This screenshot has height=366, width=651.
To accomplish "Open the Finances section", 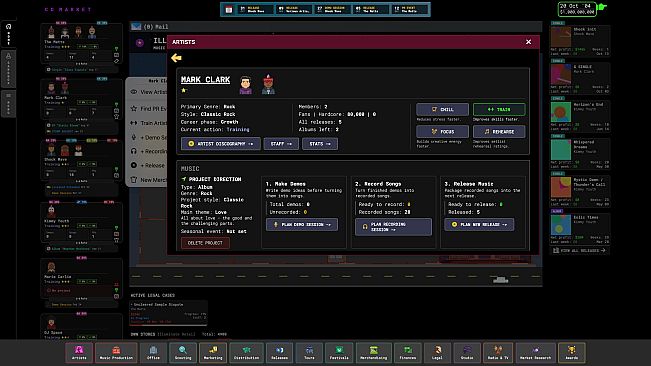I will point(408,352).
